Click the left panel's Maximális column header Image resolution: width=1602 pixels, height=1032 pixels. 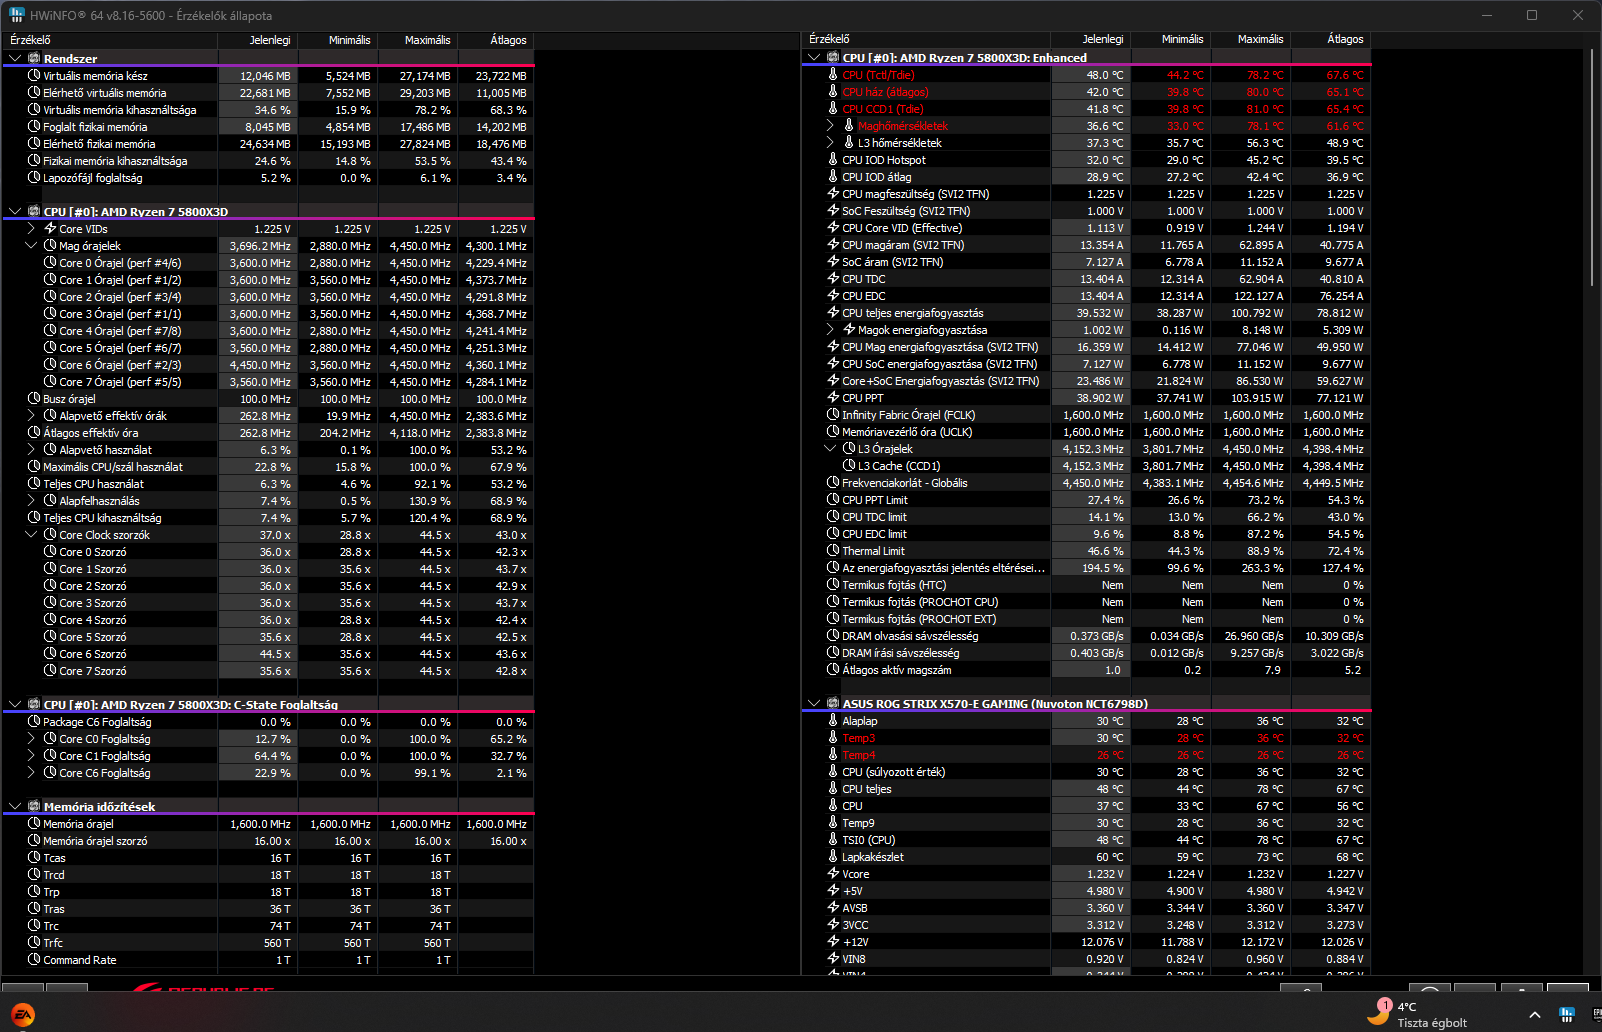pos(418,40)
